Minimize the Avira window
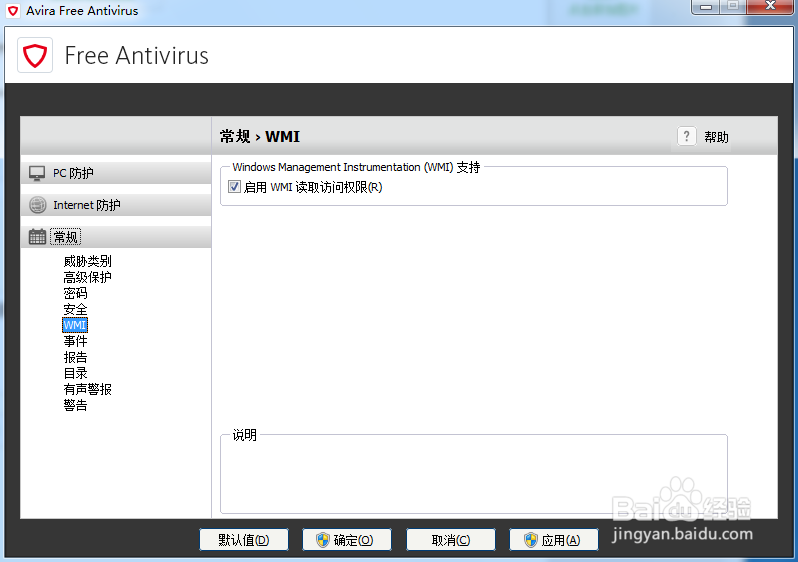Screen dimensions: 798x562 pyautogui.click(x=706, y=7)
